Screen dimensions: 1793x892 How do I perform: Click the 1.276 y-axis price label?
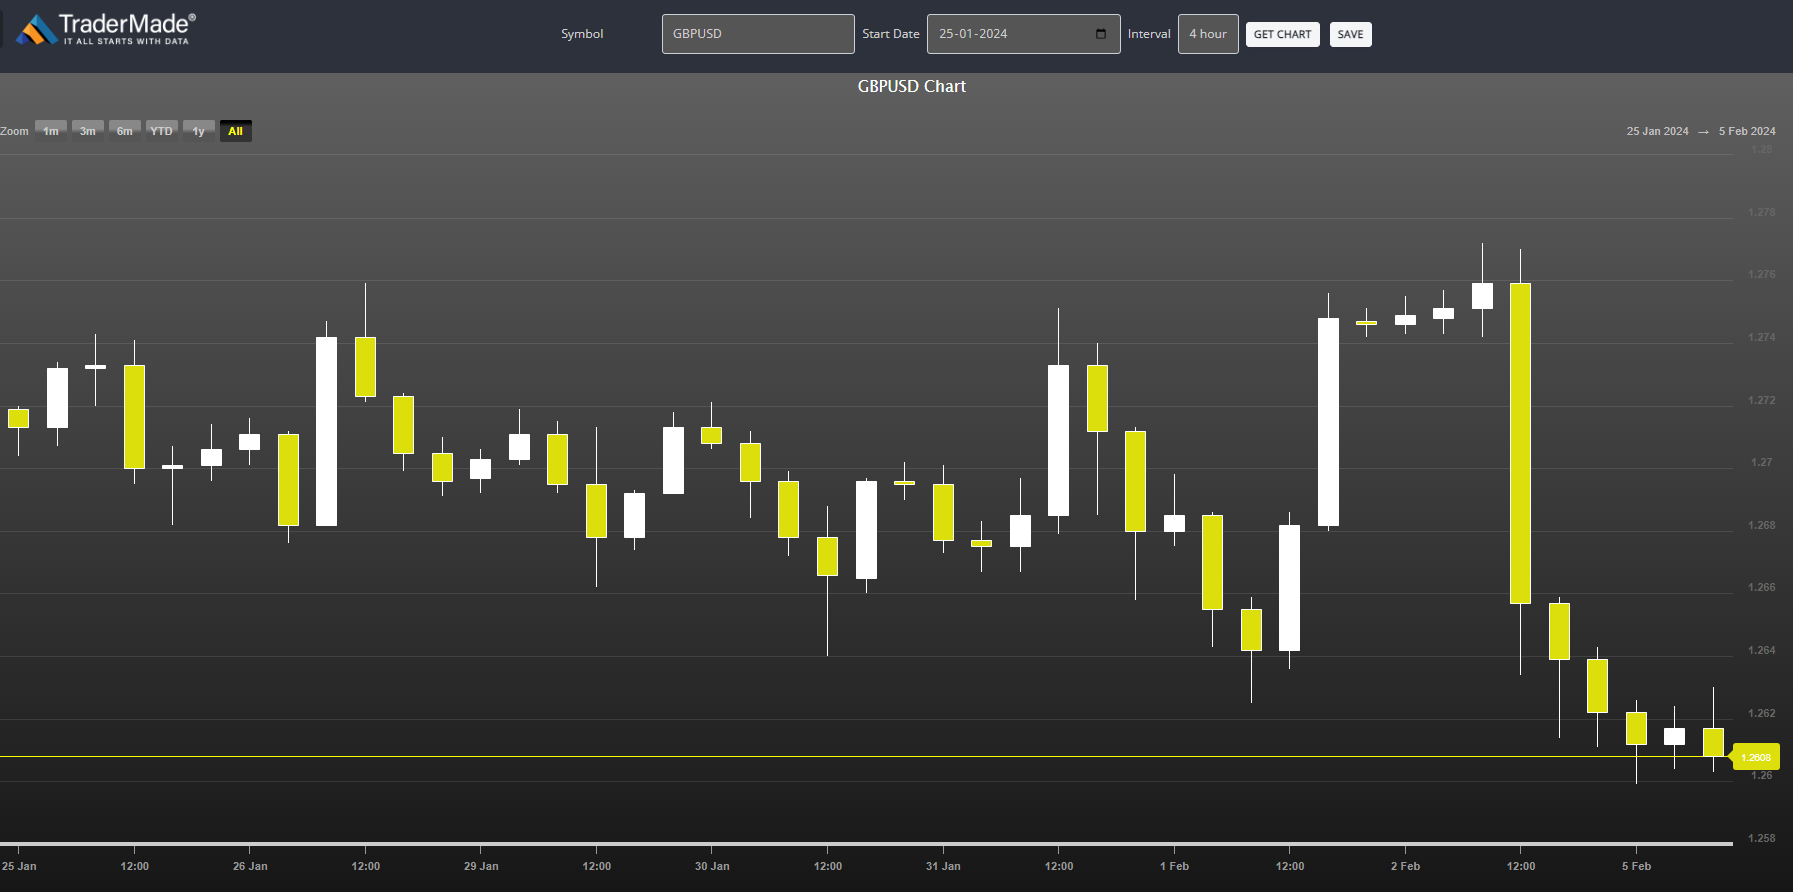point(1762,274)
